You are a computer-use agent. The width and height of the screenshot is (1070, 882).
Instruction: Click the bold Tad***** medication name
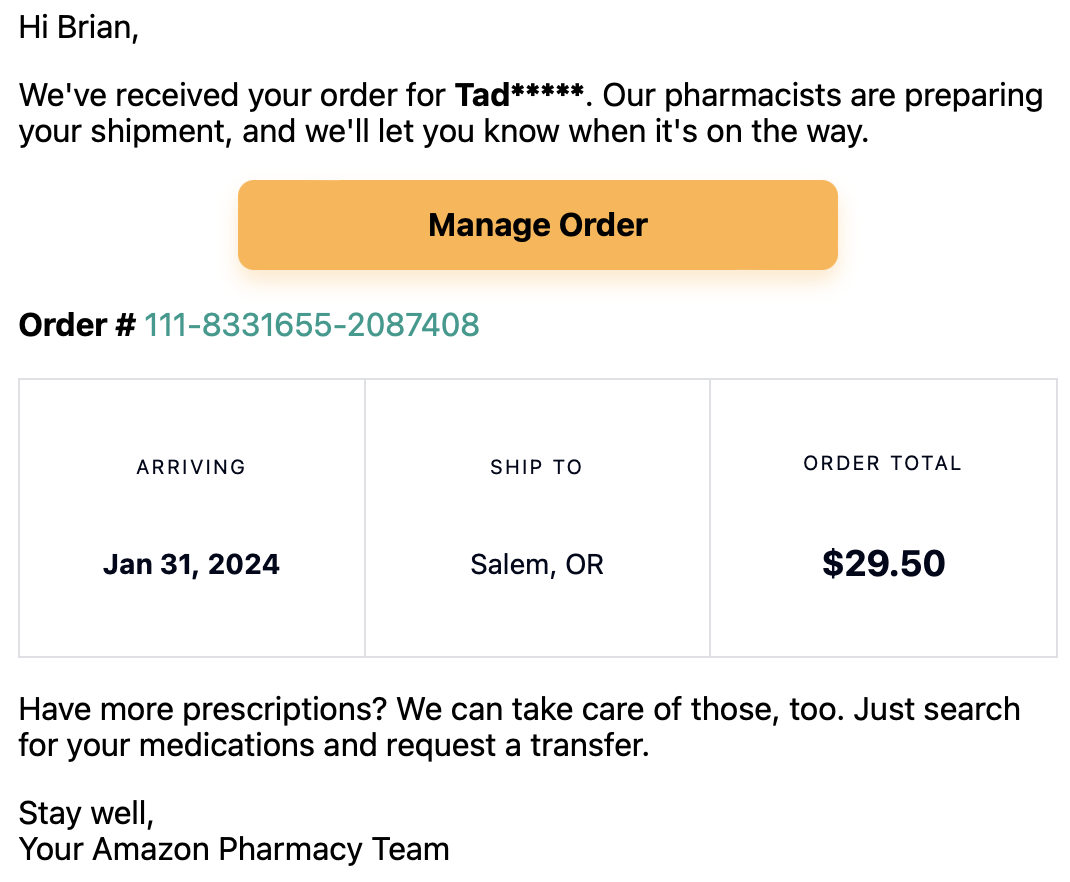519,96
